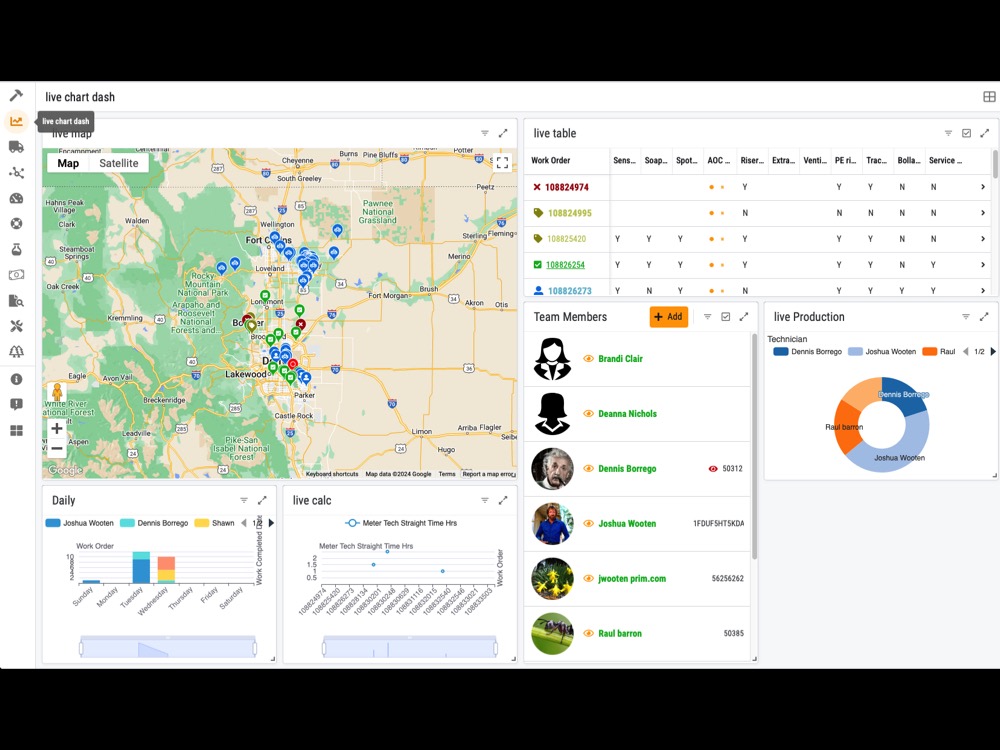Toggle the checkbox icon on Team Members header
The image size is (1000, 750).
(x=724, y=316)
